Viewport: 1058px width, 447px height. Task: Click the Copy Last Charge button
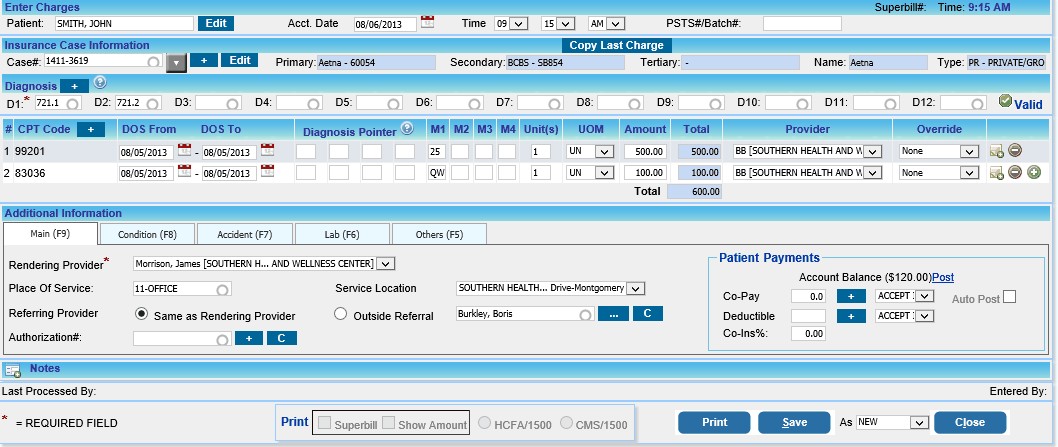616,45
